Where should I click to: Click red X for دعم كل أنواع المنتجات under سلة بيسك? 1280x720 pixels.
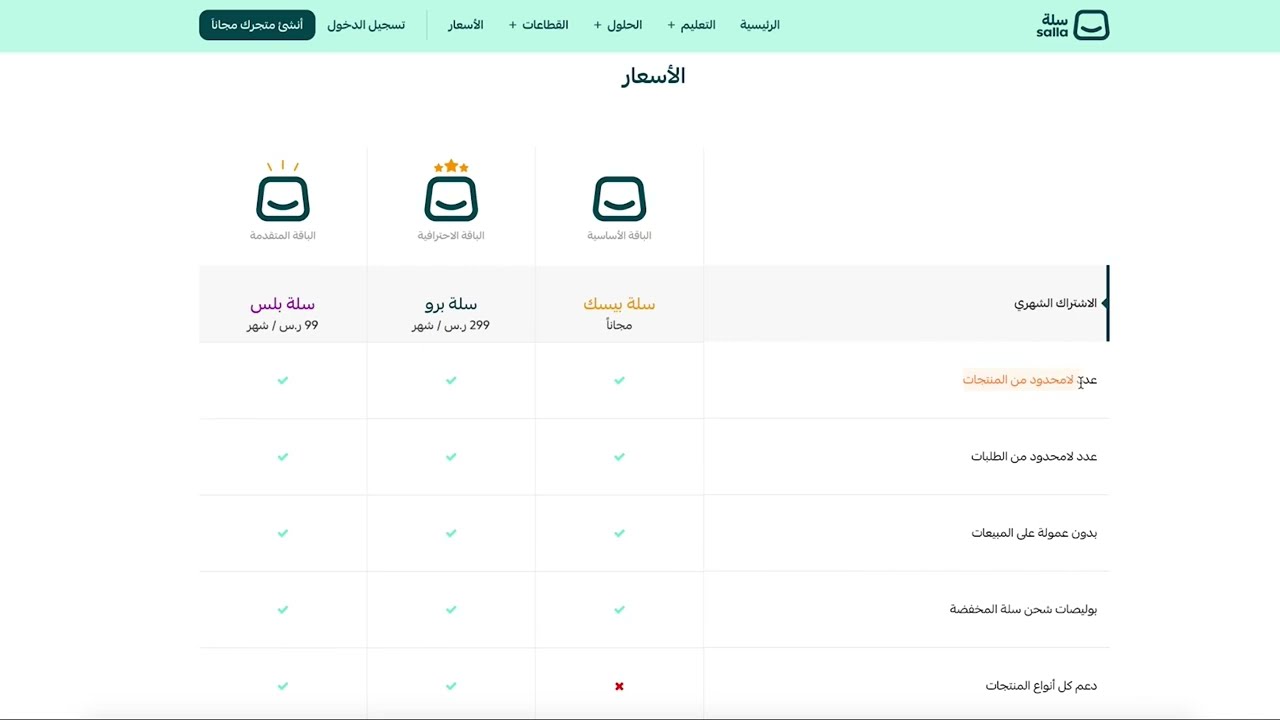click(619, 686)
